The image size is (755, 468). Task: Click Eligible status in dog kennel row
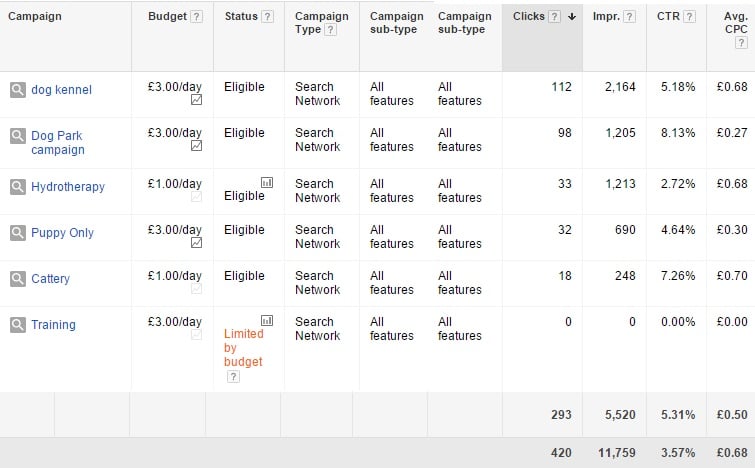pyautogui.click(x=244, y=87)
